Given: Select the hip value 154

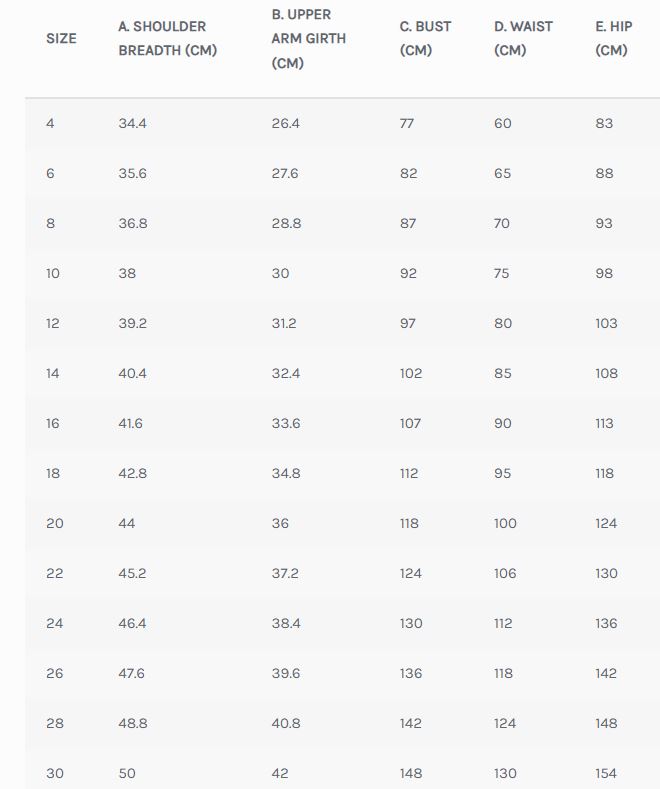Looking at the screenshot, I should tap(606, 773).
